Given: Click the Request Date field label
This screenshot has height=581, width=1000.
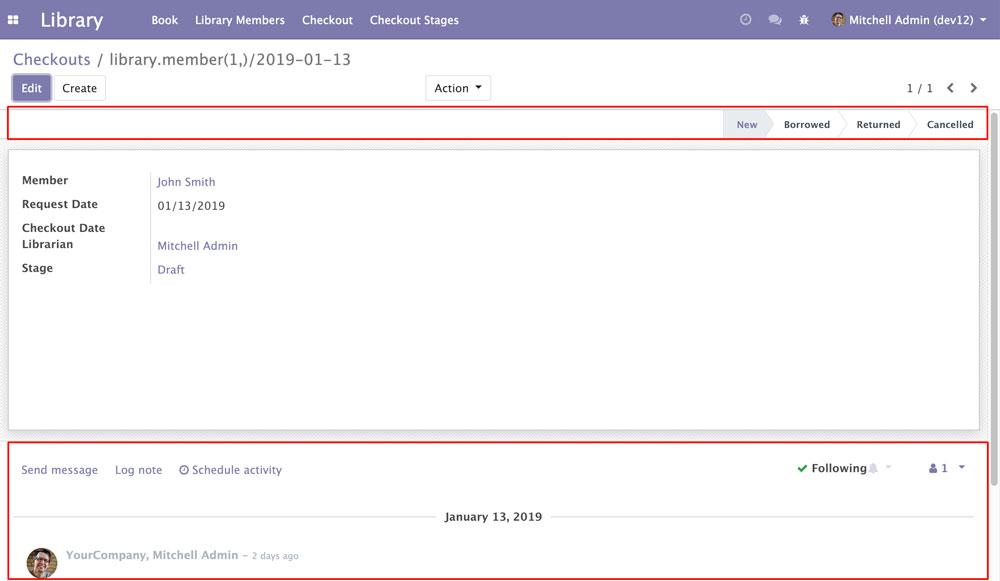Looking at the screenshot, I should click(x=60, y=204).
